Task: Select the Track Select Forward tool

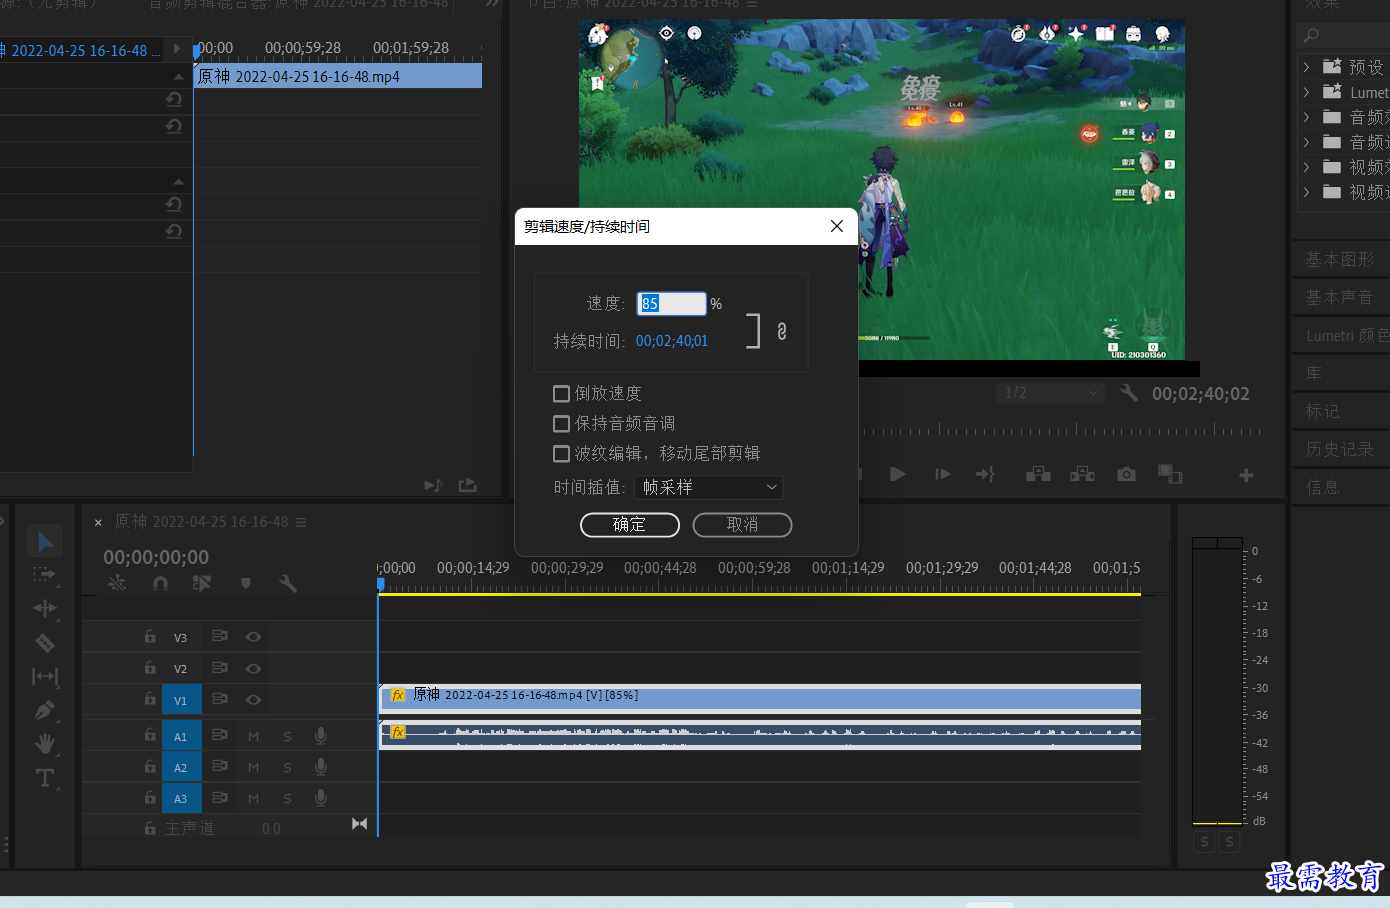Action: click(45, 574)
